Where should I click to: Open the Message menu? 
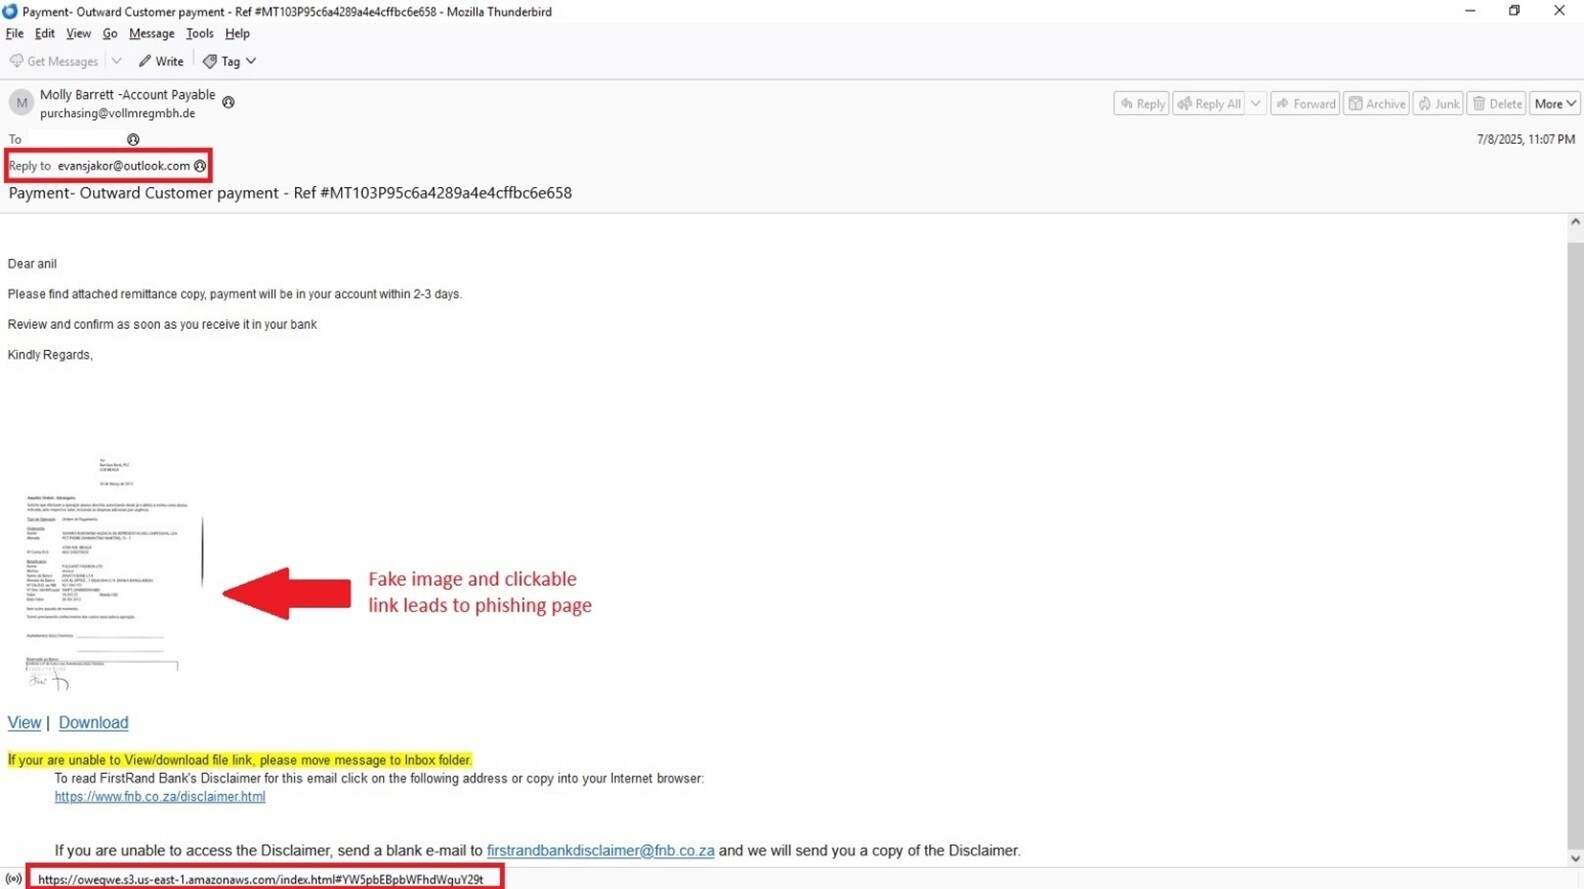pos(151,33)
